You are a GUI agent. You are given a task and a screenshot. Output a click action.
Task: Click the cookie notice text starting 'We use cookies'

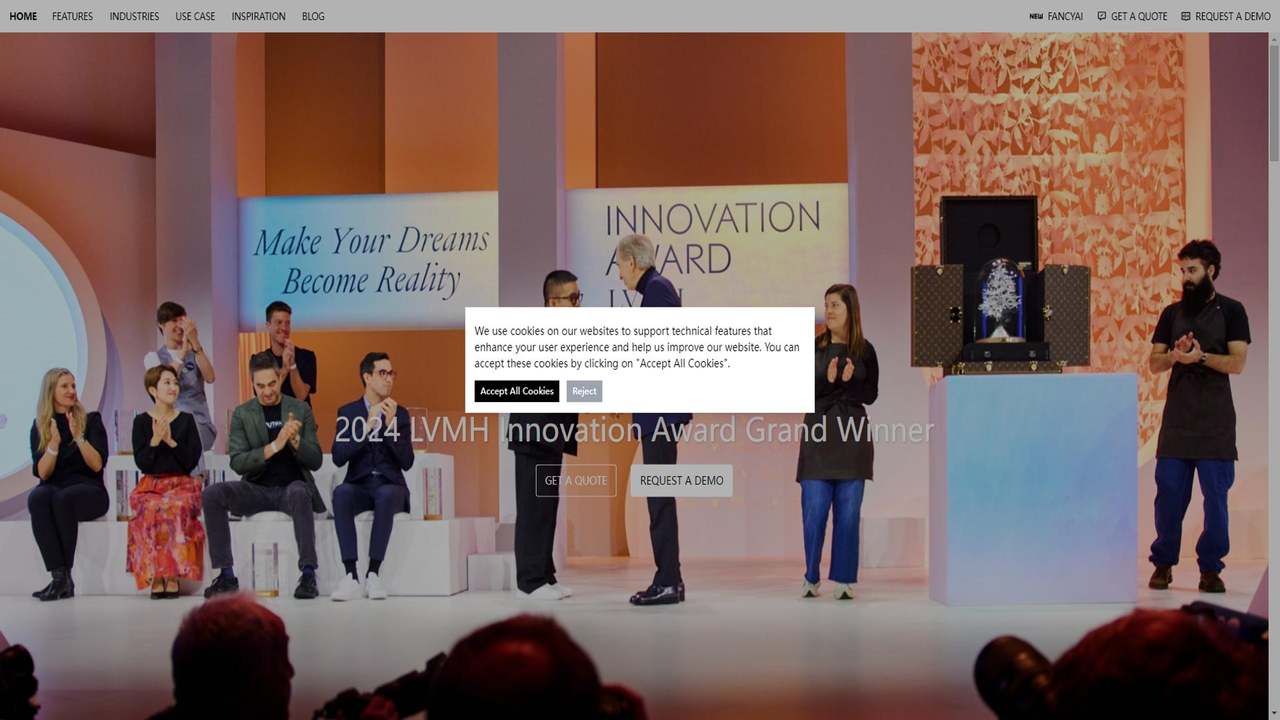(637, 347)
